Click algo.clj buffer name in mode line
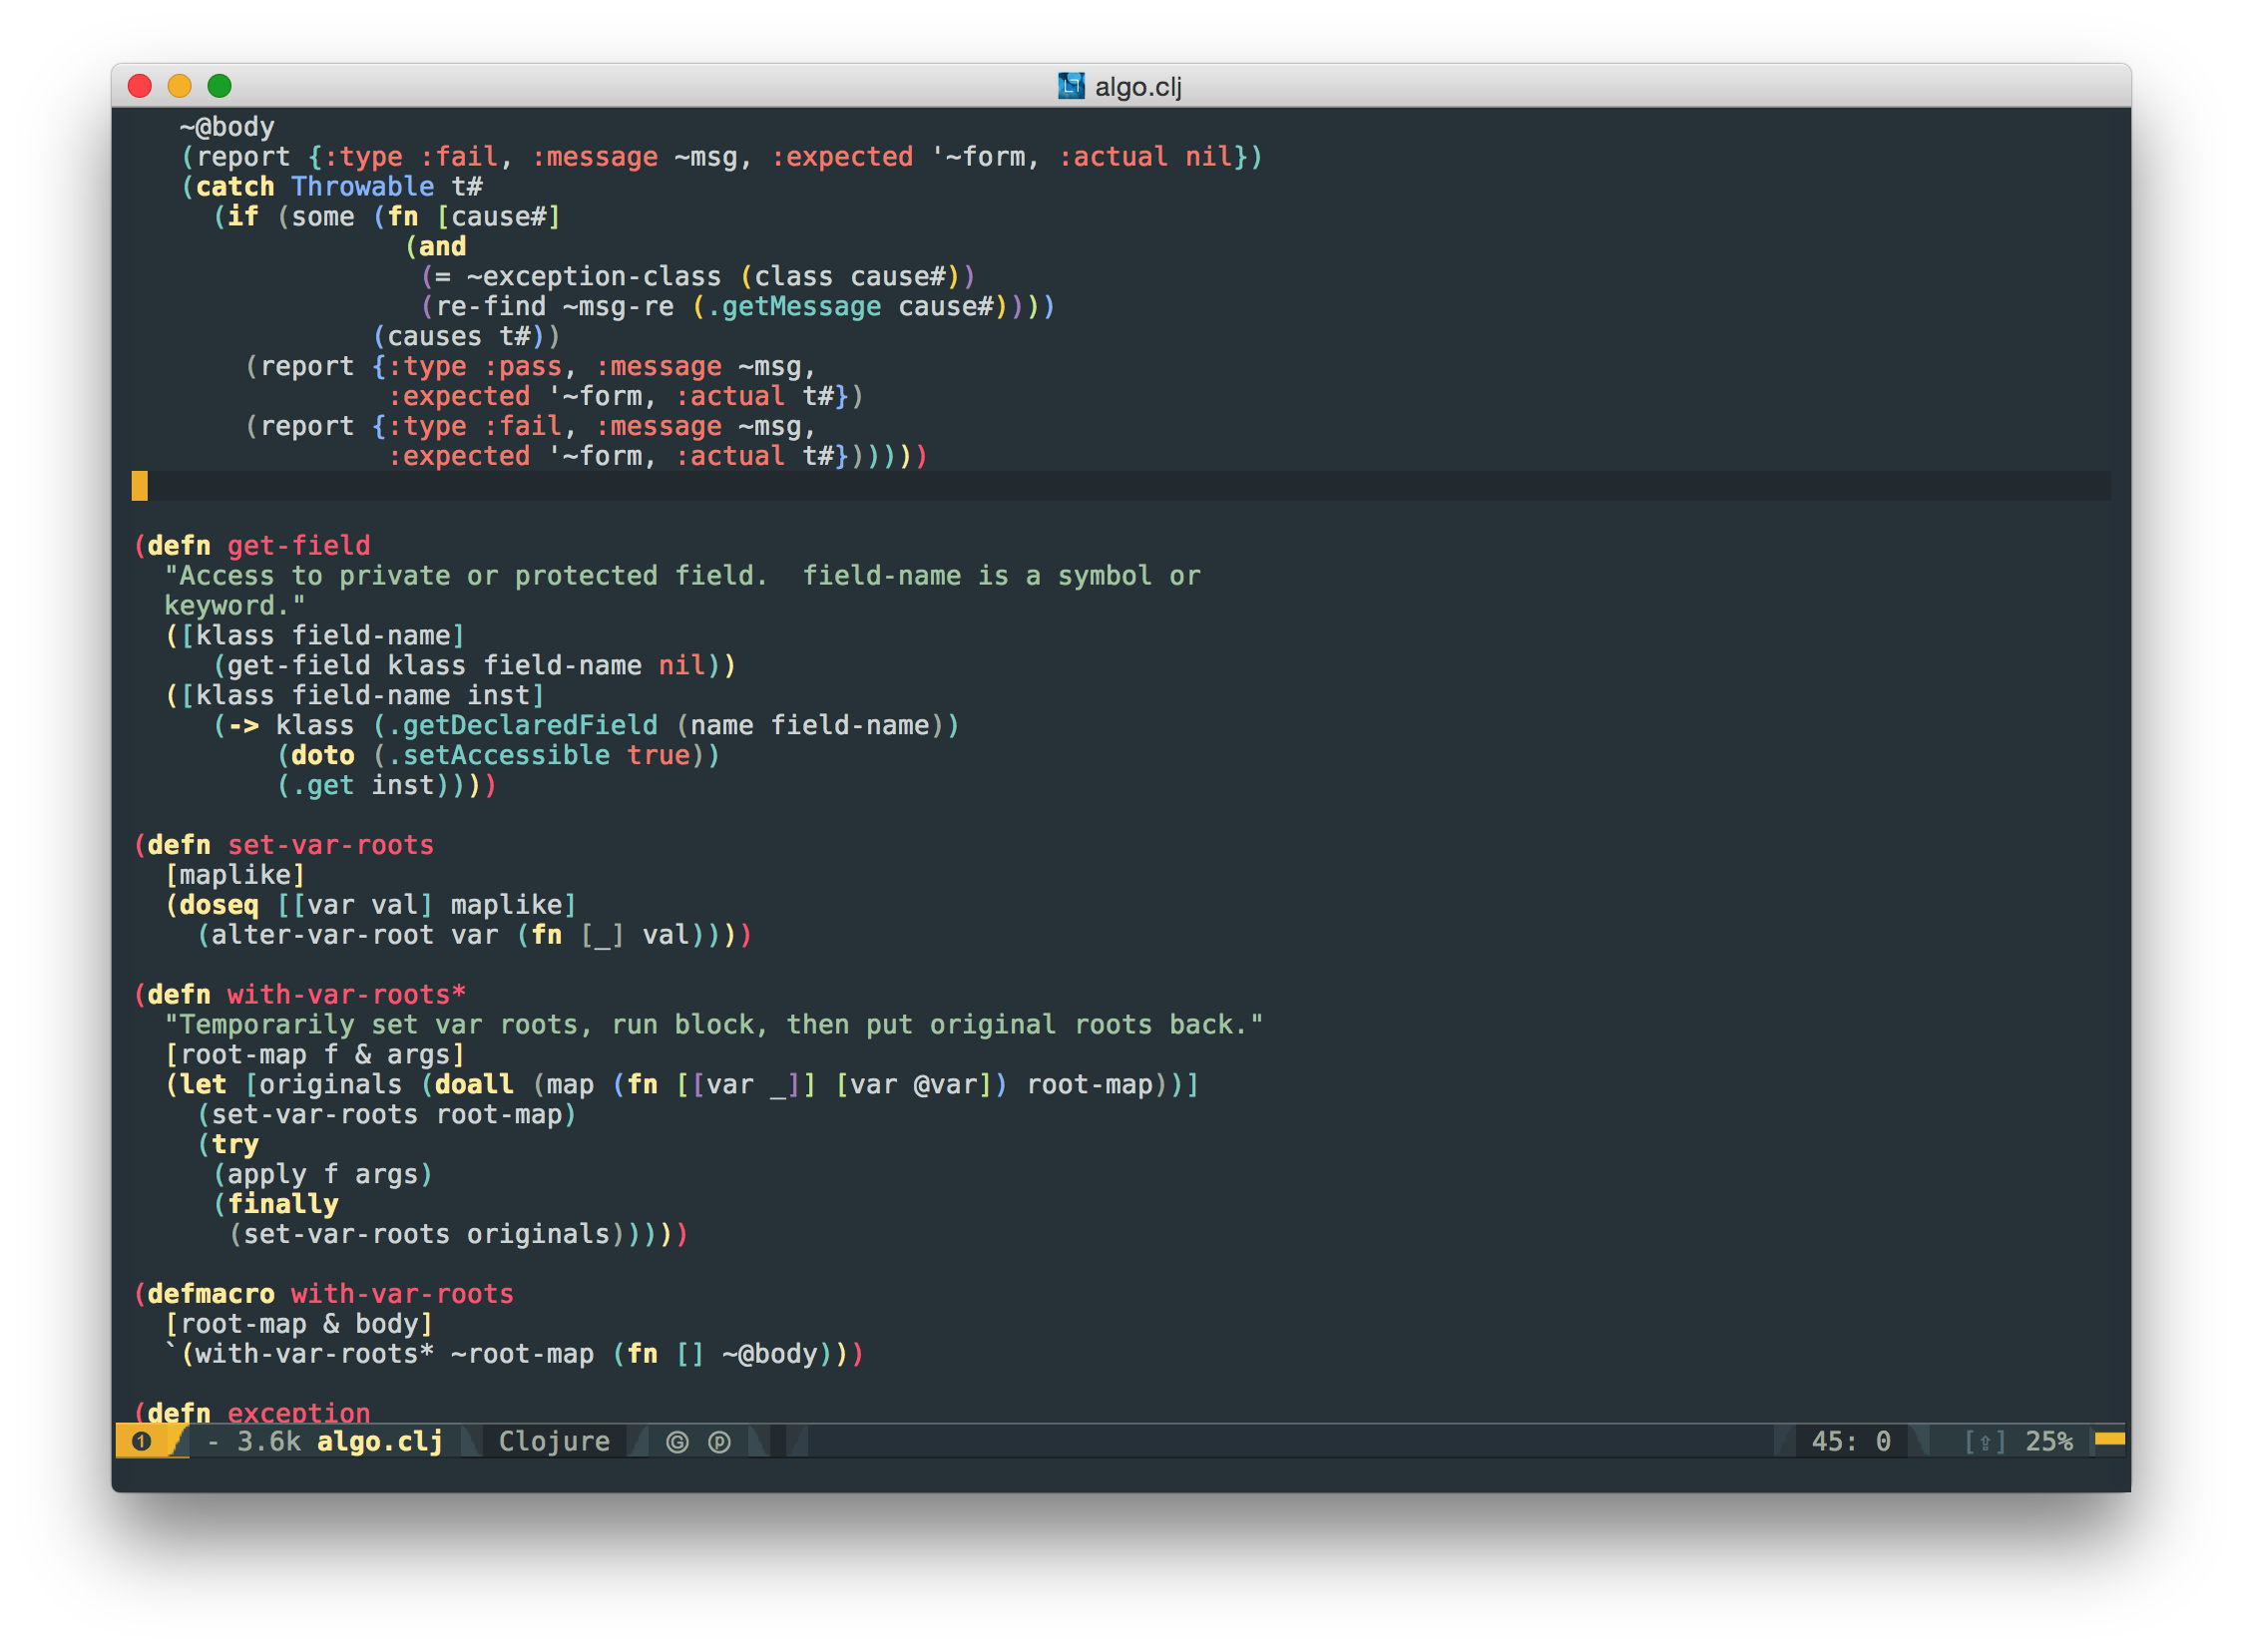The height and width of the screenshot is (1652, 2243). (379, 1441)
